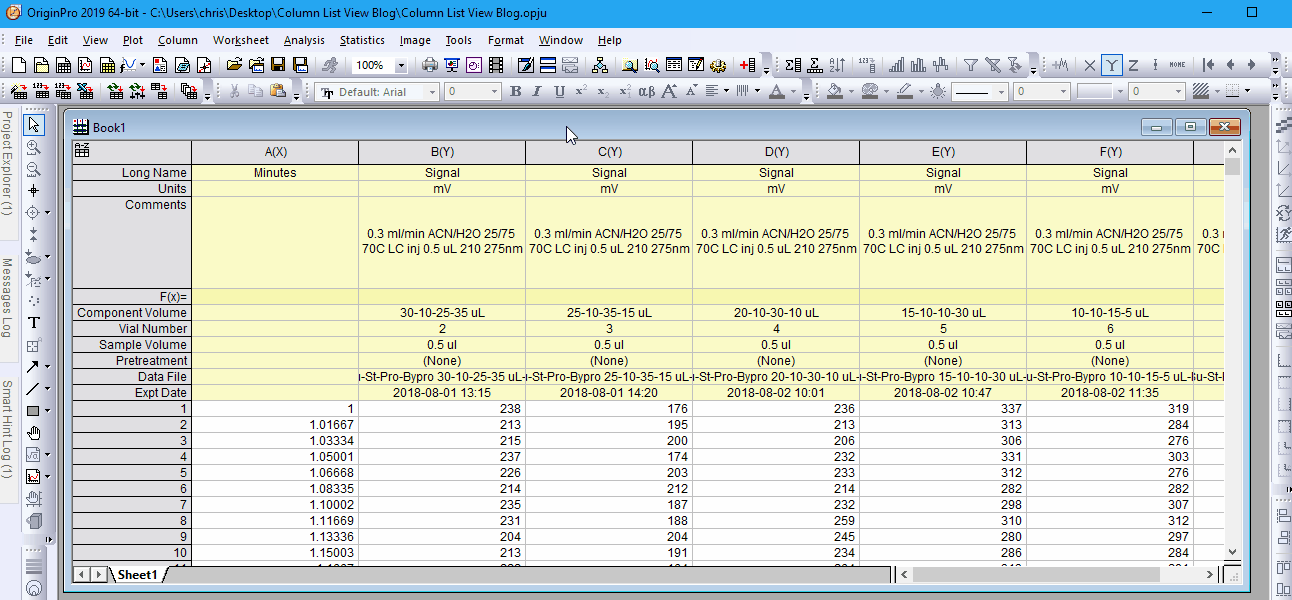Select the Text tool

33,322
